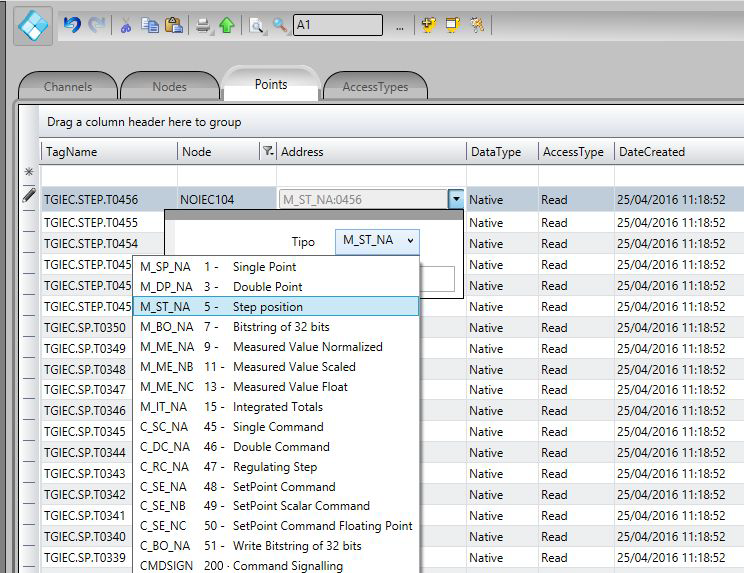Switch to the Channels tab
The height and width of the screenshot is (573, 744).
coord(68,87)
